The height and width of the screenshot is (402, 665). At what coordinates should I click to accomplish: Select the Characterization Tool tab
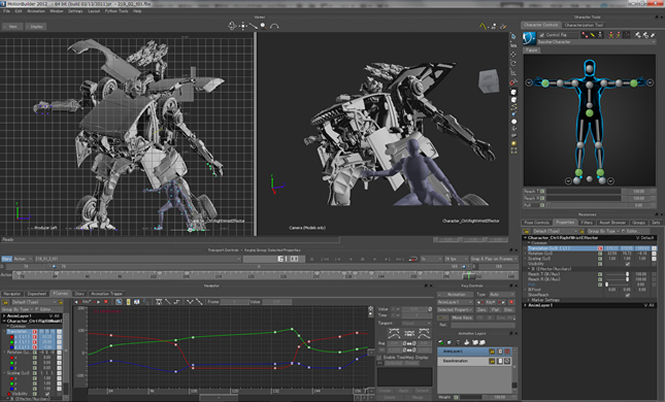(x=583, y=25)
